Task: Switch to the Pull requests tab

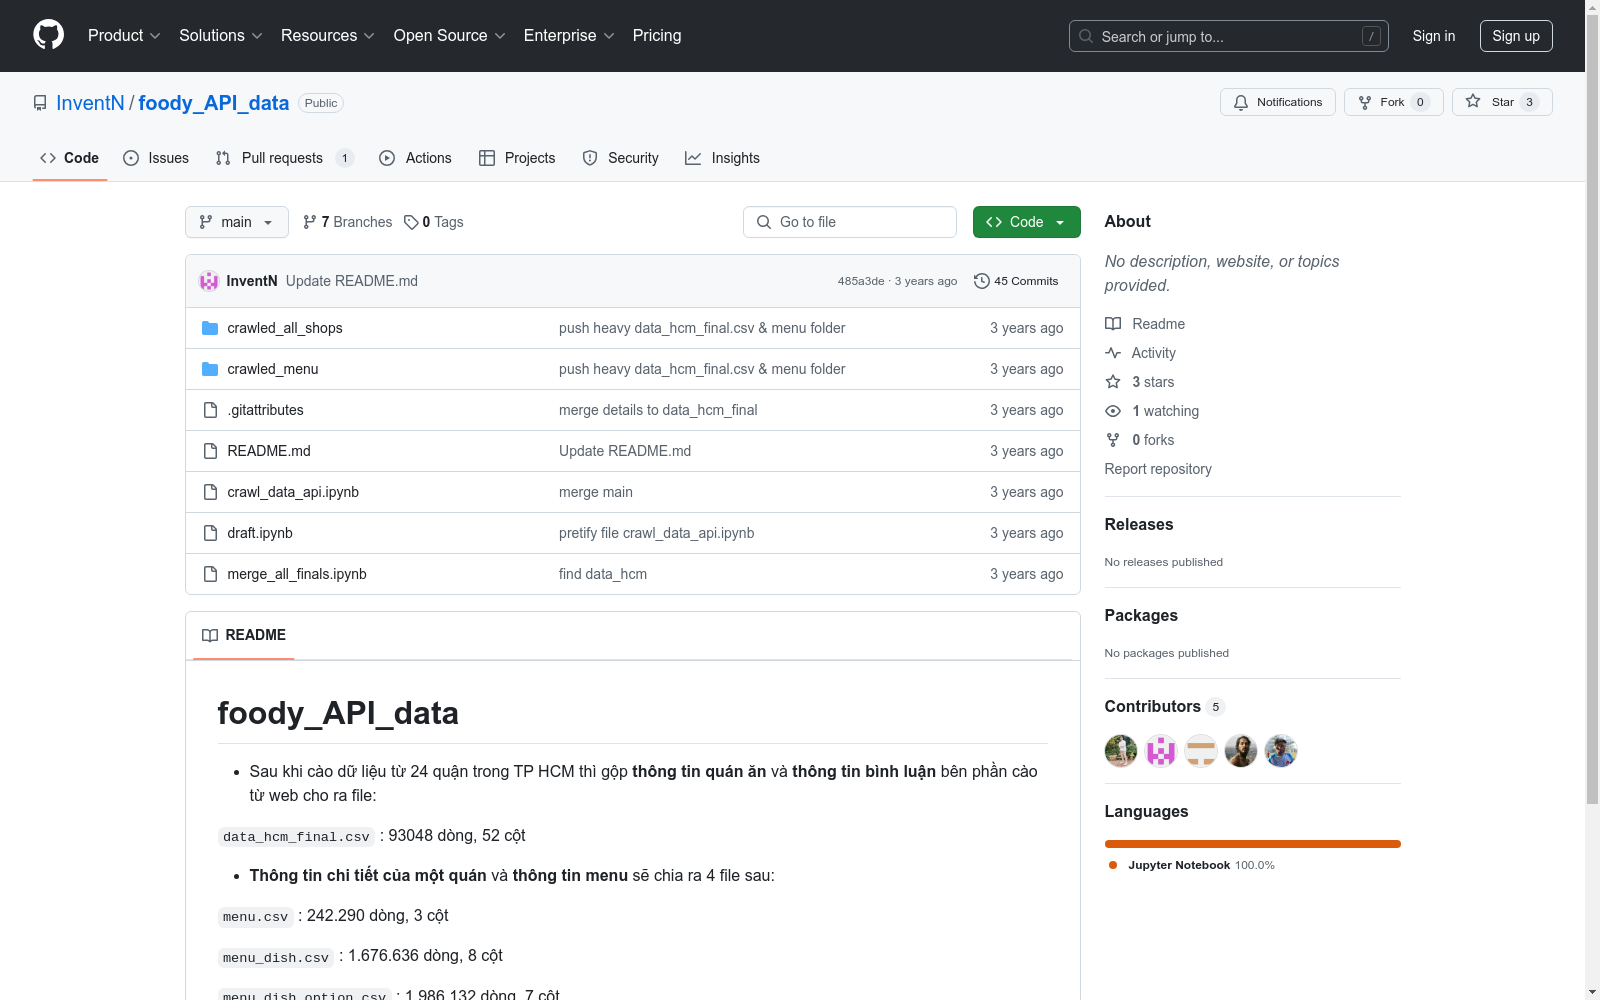Action: 285,158
